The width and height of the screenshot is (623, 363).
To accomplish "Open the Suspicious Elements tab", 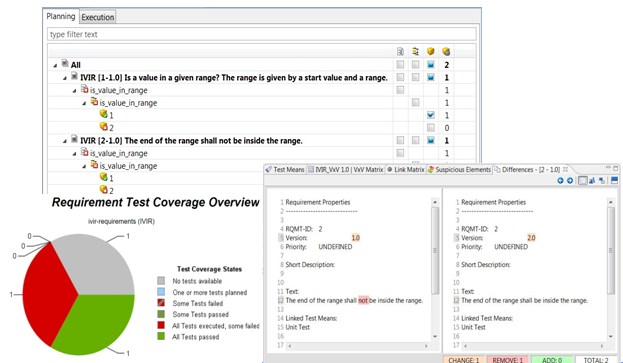I will (x=459, y=170).
